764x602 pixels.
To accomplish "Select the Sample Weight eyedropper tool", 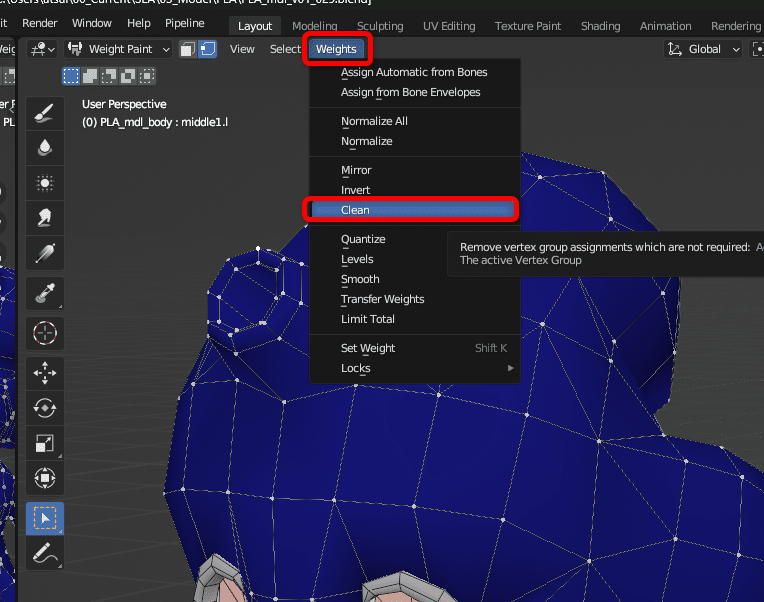I will tap(45, 293).
